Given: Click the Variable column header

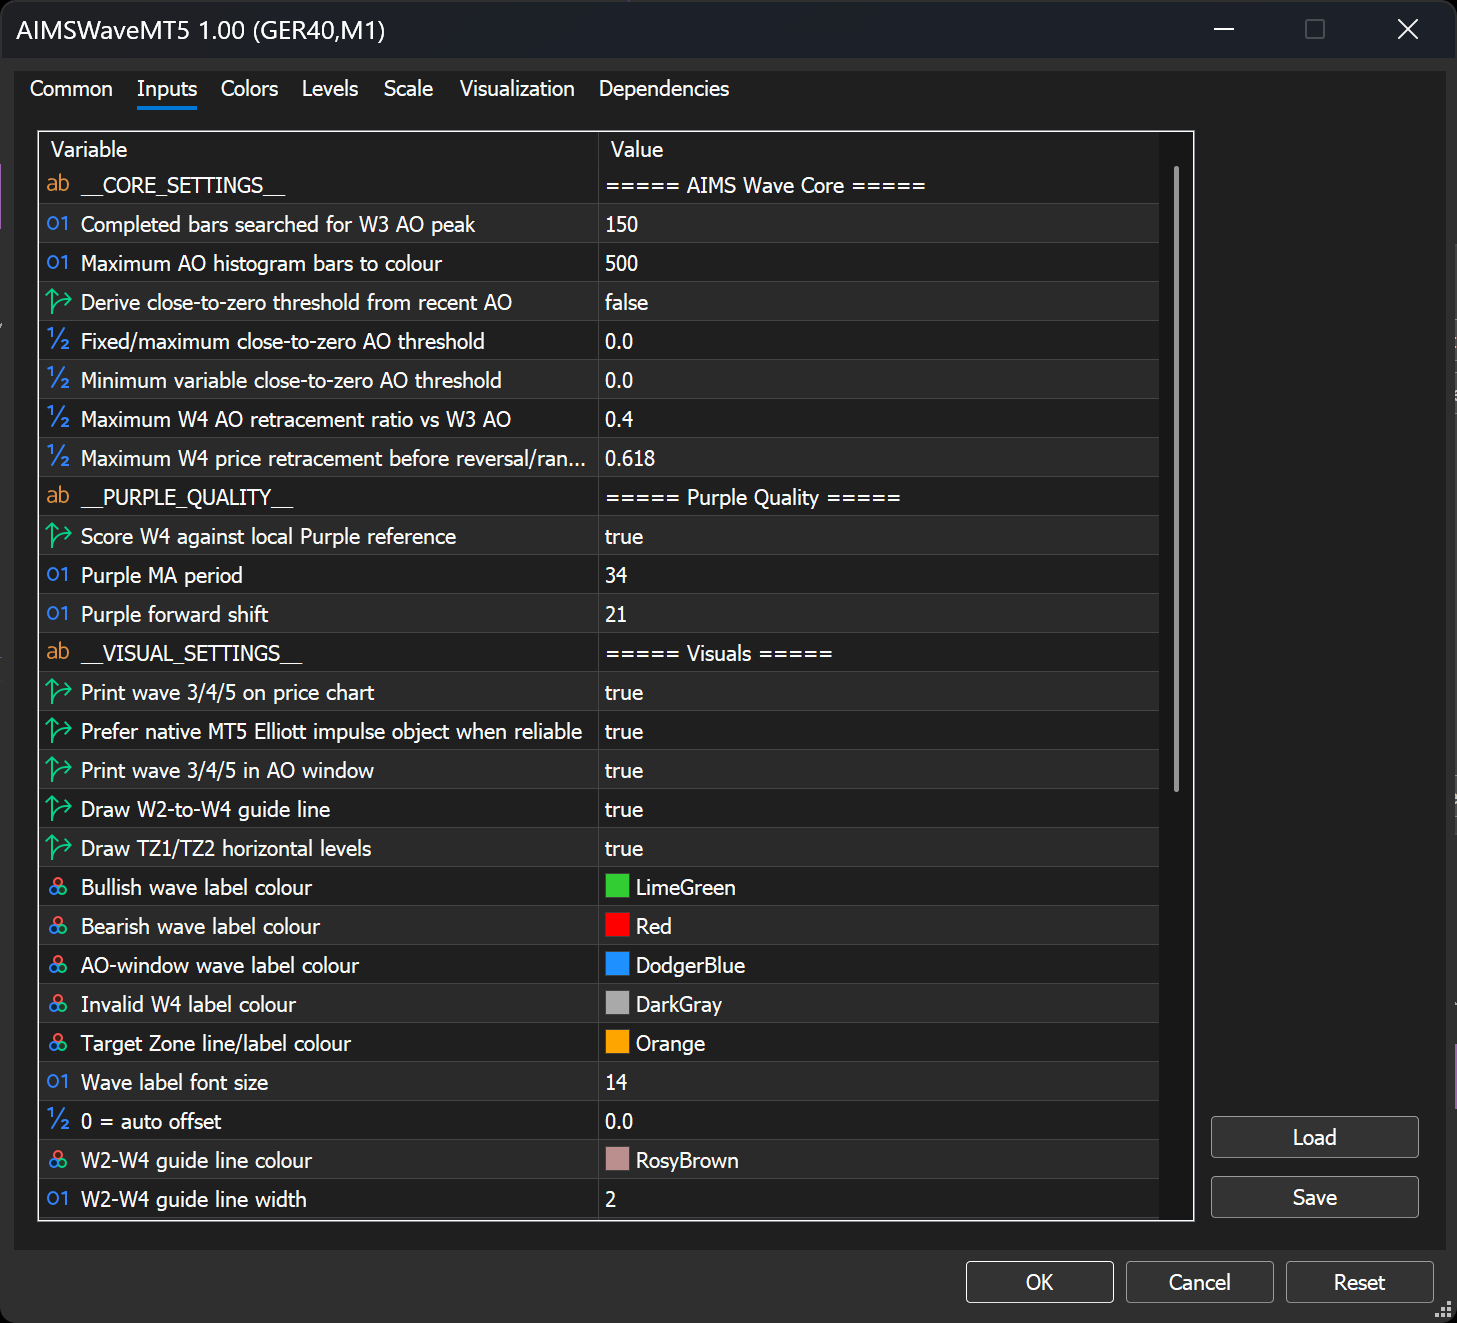Looking at the screenshot, I should (x=318, y=149).
